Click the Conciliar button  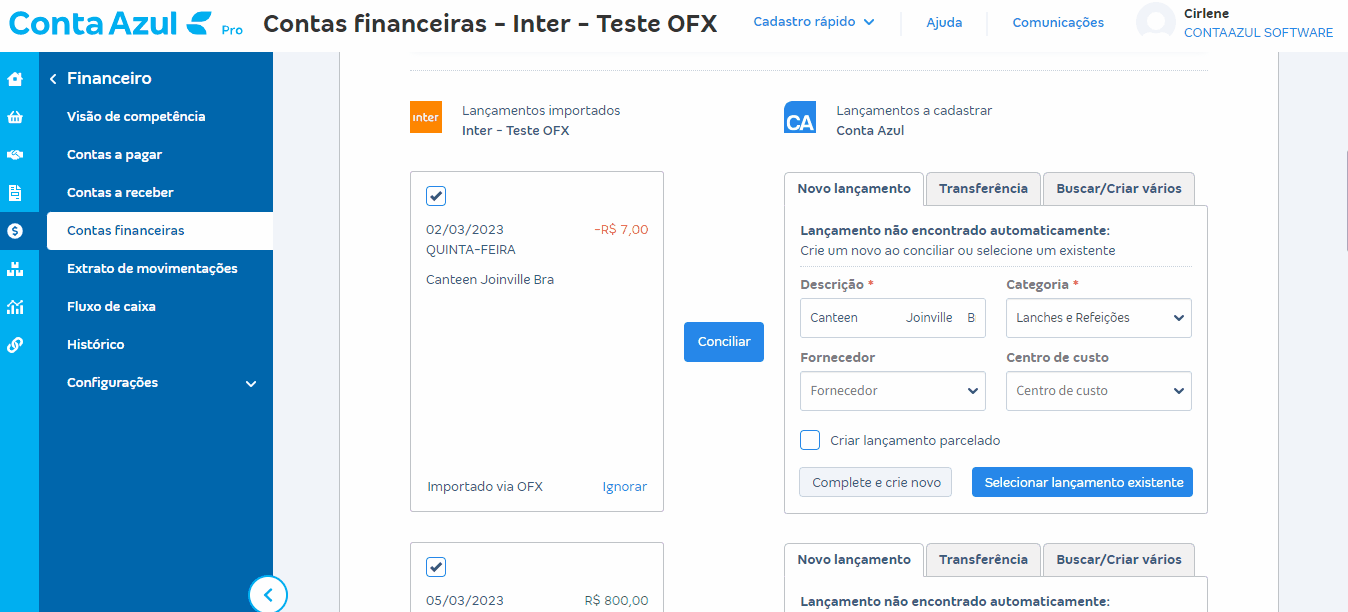click(x=724, y=342)
